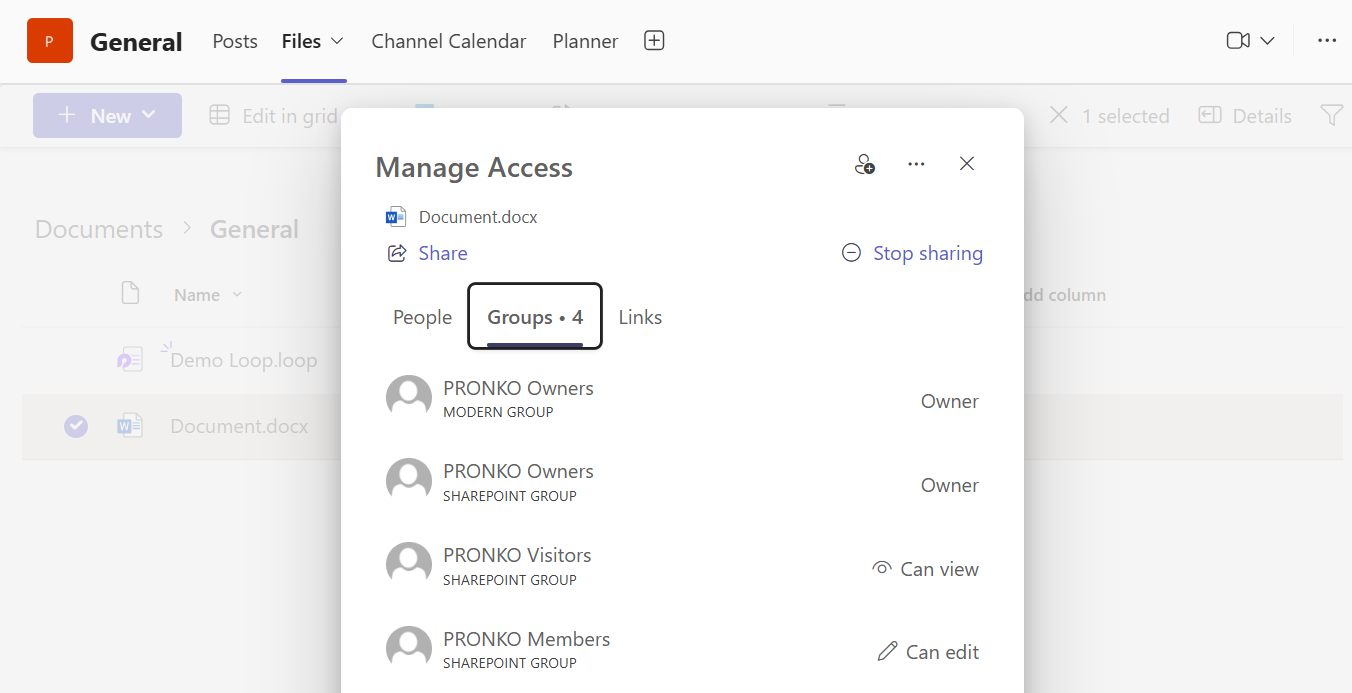Image resolution: width=1352 pixels, height=693 pixels.
Task: Open the Channel Calendar tab
Action: pos(449,41)
